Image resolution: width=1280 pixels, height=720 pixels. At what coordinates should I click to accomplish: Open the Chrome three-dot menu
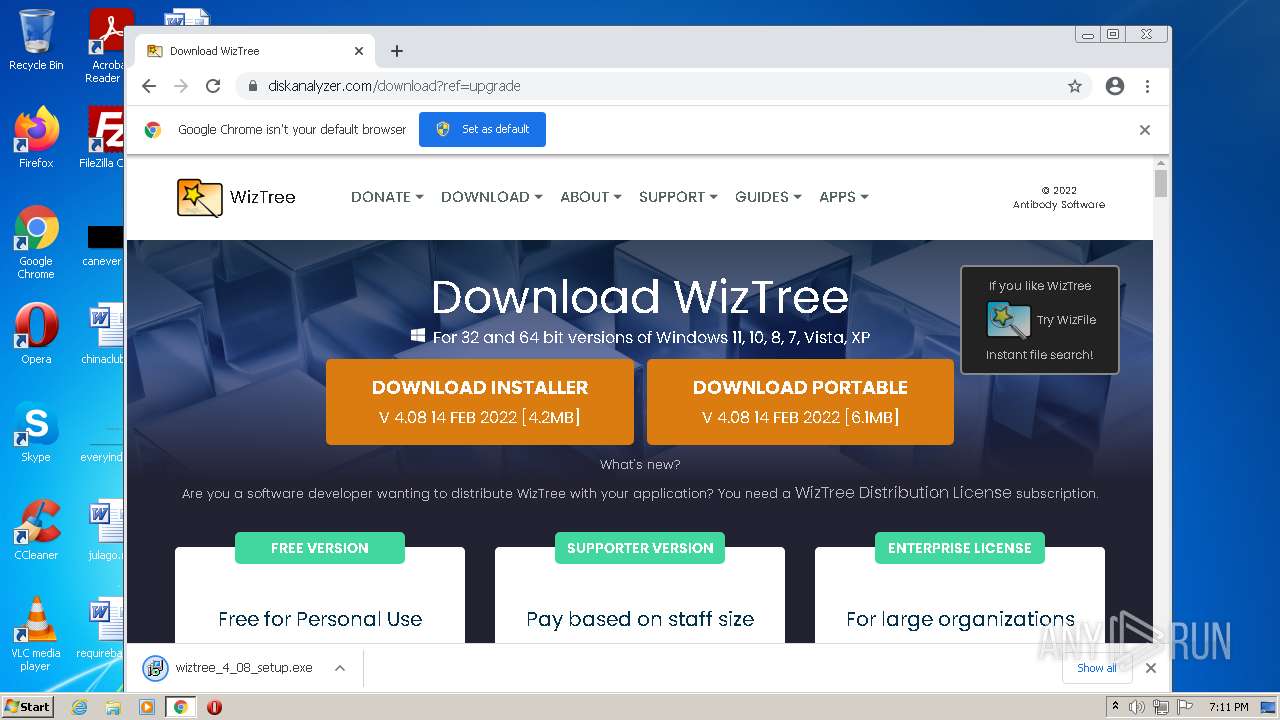(x=1148, y=86)
